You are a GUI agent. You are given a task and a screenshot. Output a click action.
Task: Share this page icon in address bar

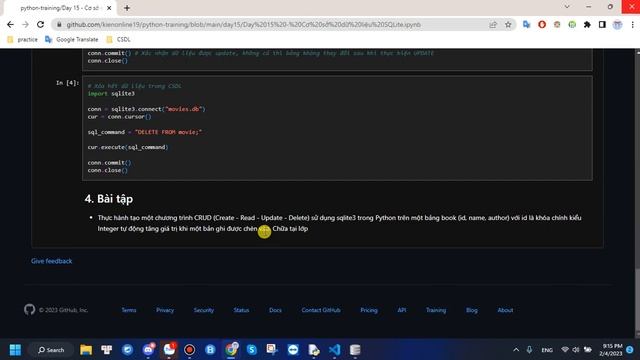[x=493, y=24]
